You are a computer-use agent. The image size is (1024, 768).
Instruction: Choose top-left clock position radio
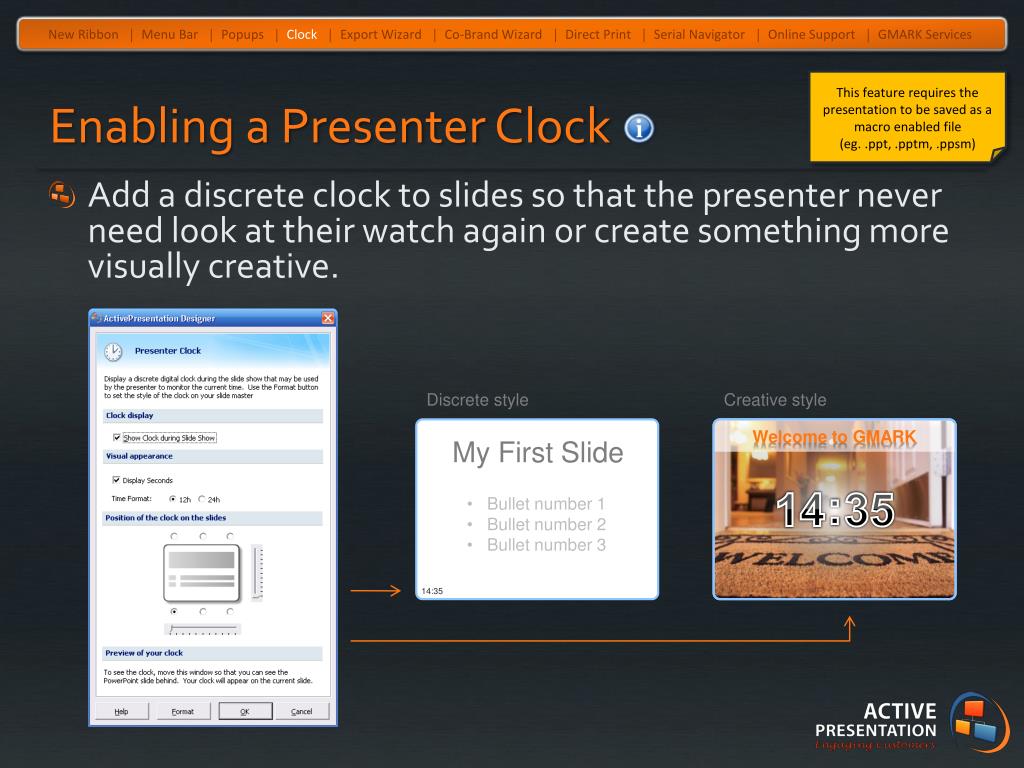174,536
